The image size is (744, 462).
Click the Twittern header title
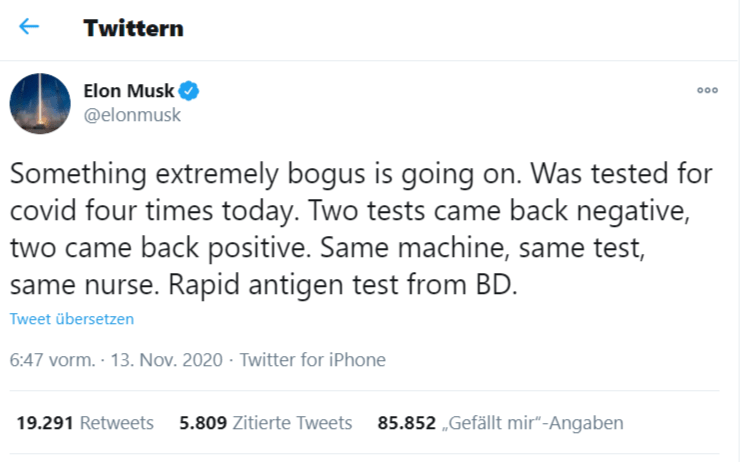133,28
